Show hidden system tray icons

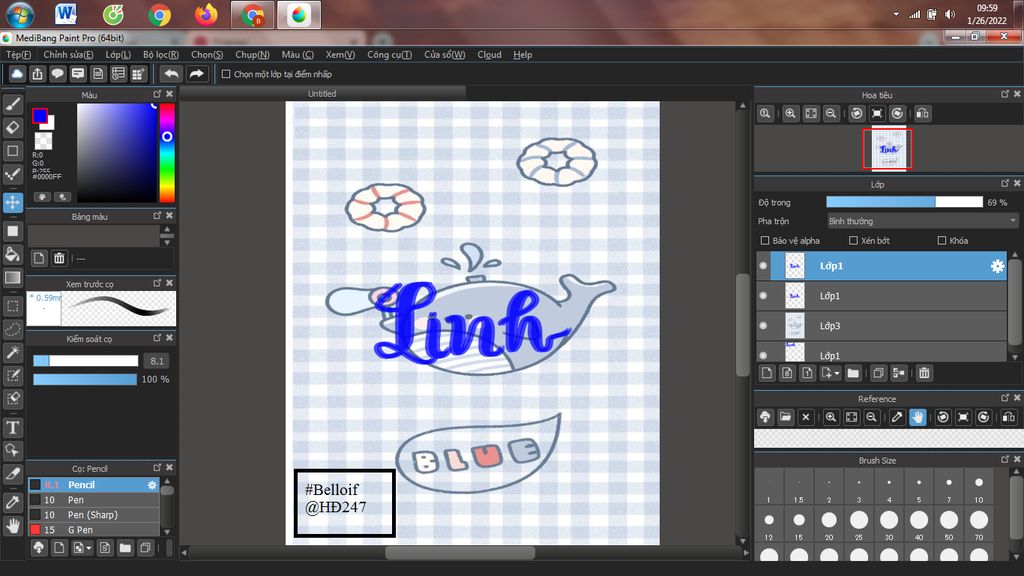click(896, 14)
